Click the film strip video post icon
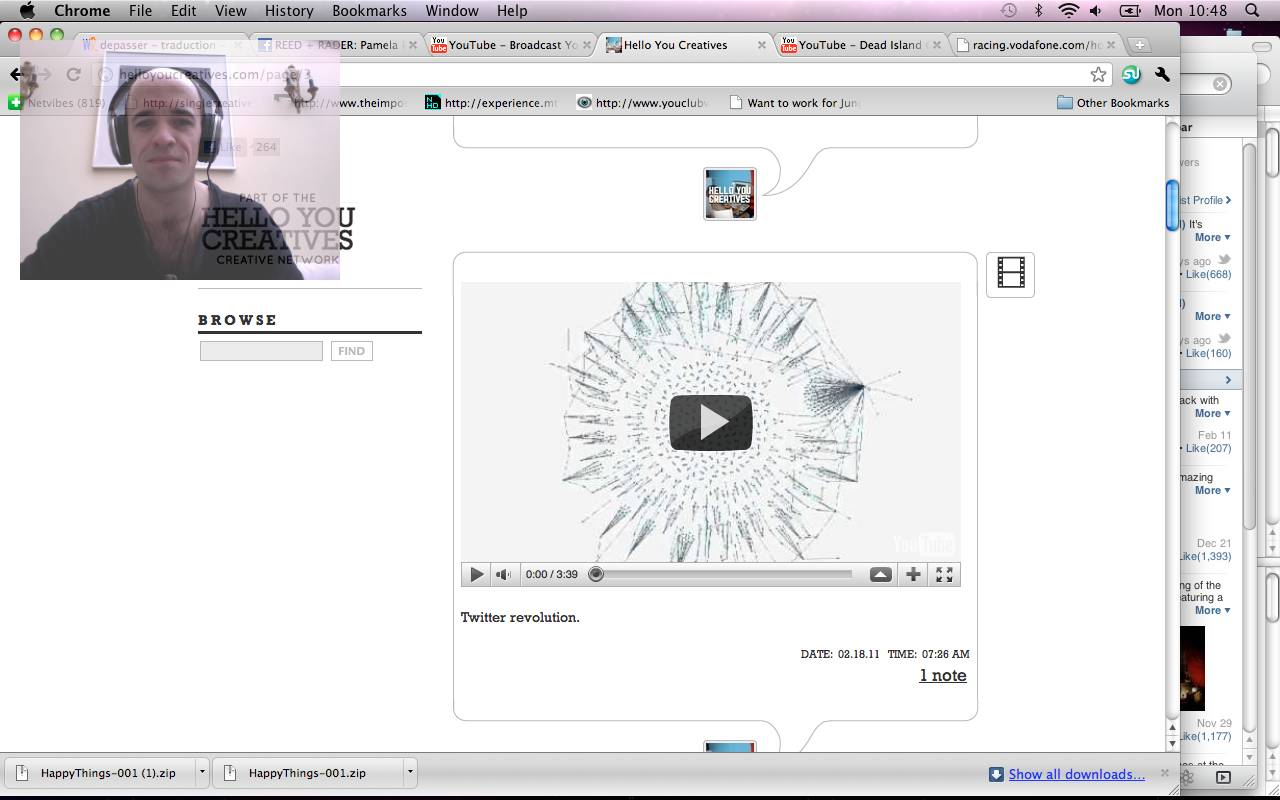Viewport: 1280px width, 800px height. [1010, 274]
